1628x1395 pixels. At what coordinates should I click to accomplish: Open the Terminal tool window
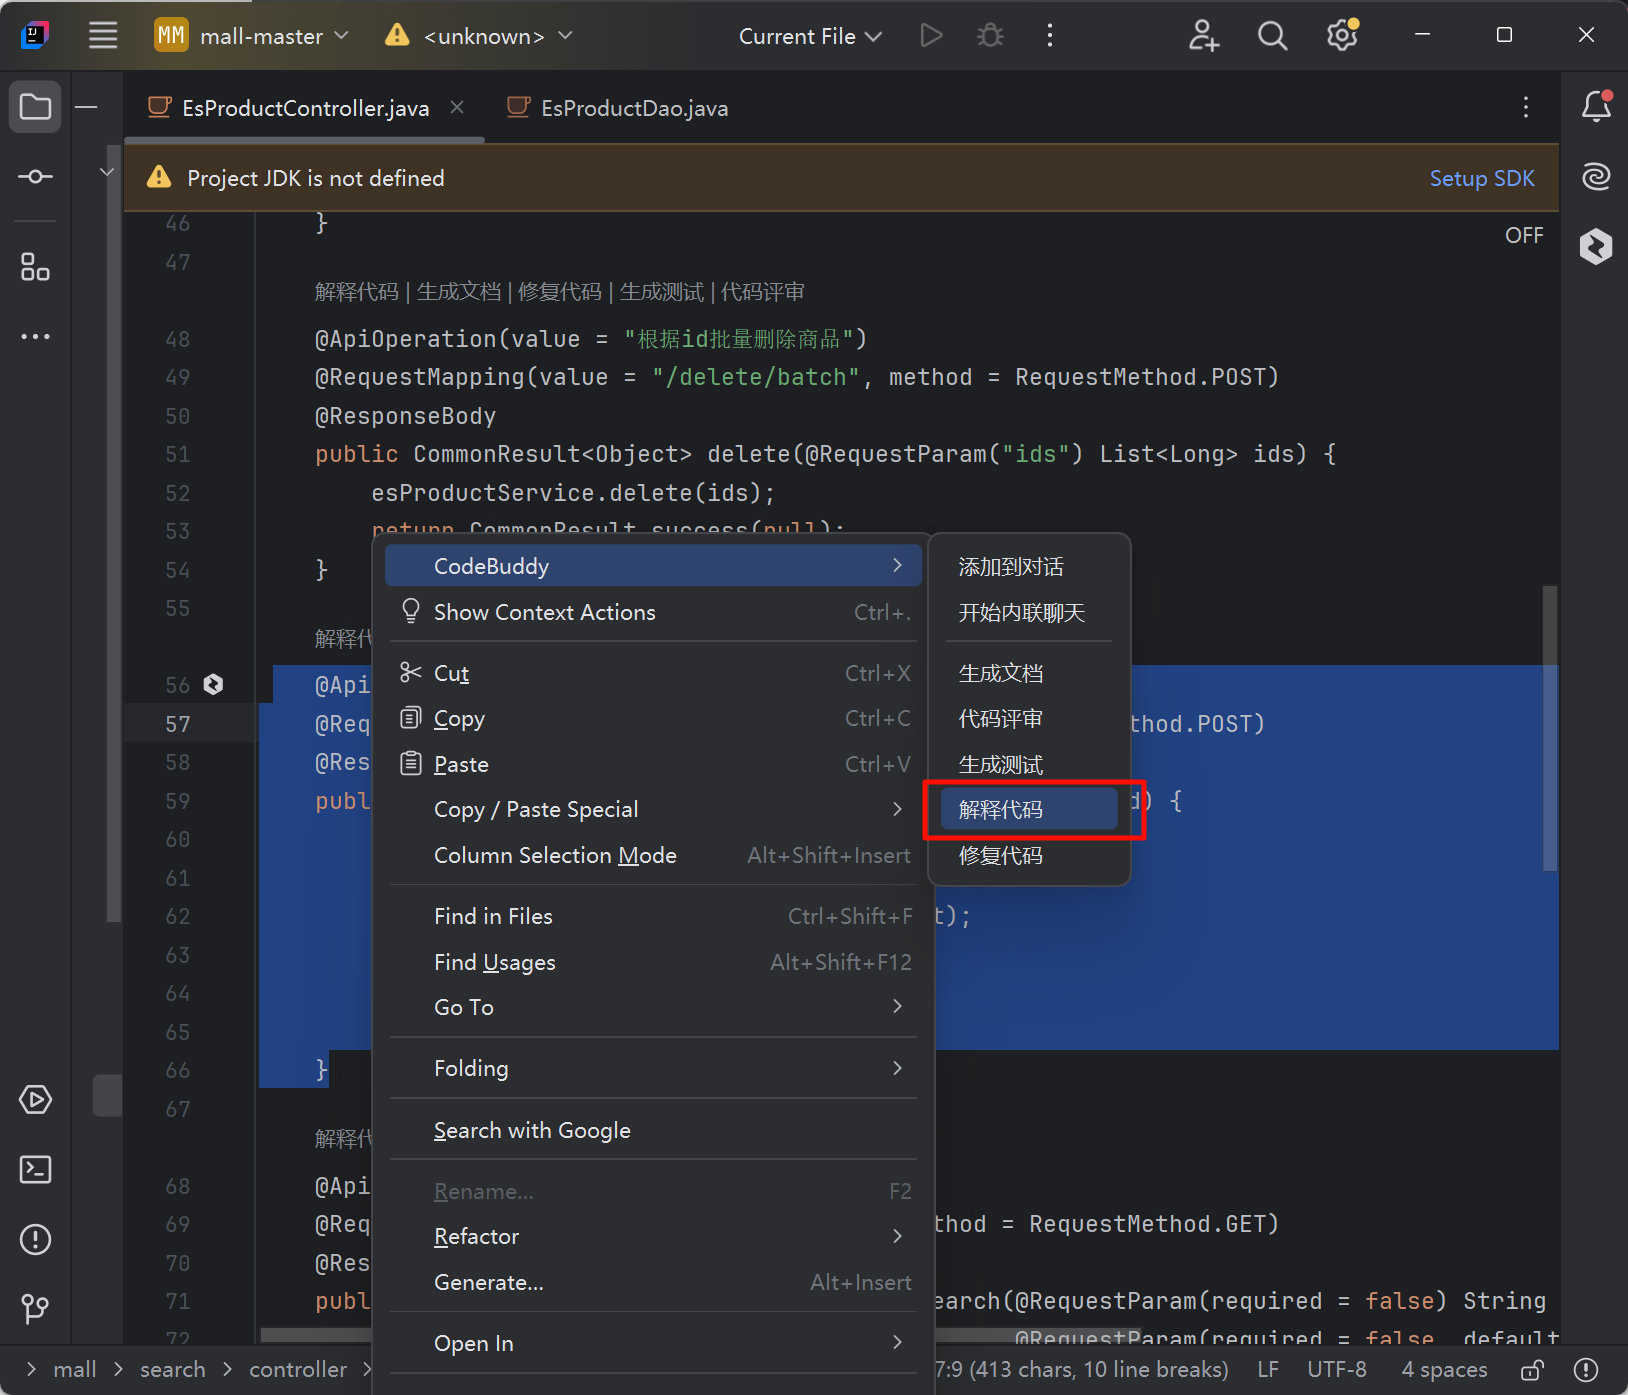[x=35, y=1169]
